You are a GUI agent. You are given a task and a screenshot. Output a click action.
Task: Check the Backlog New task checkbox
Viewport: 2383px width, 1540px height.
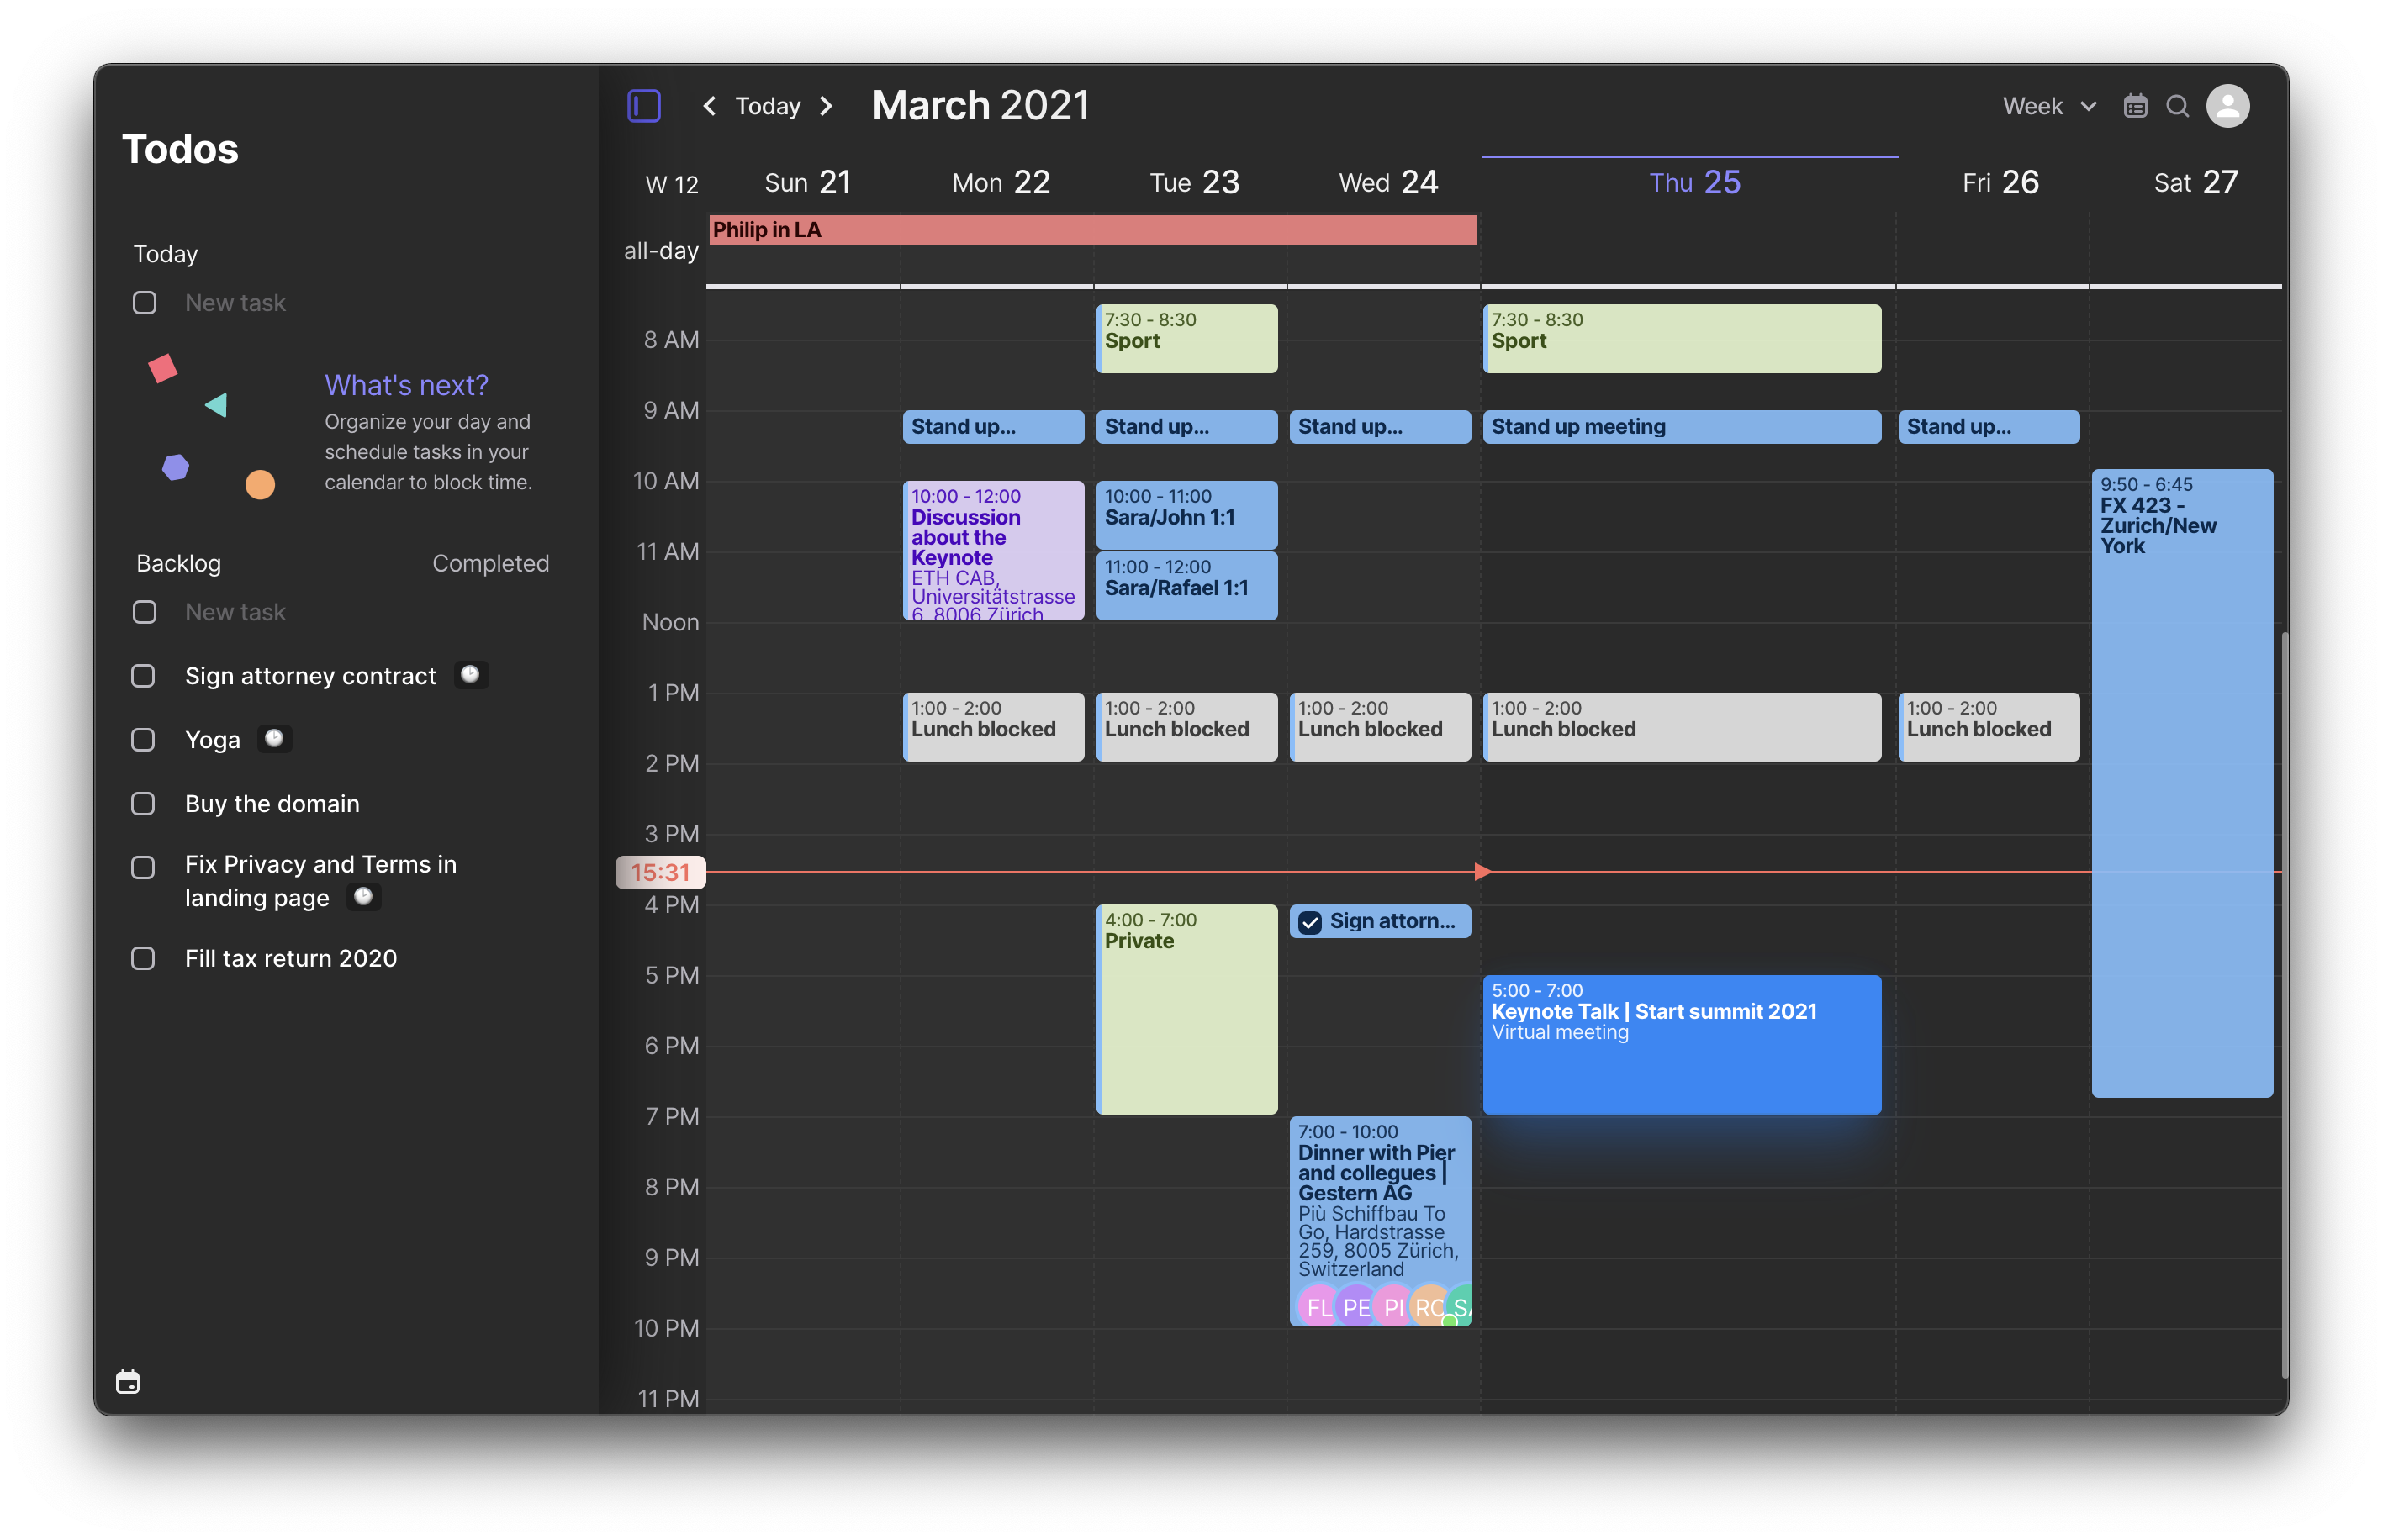[x=145, y=612]
